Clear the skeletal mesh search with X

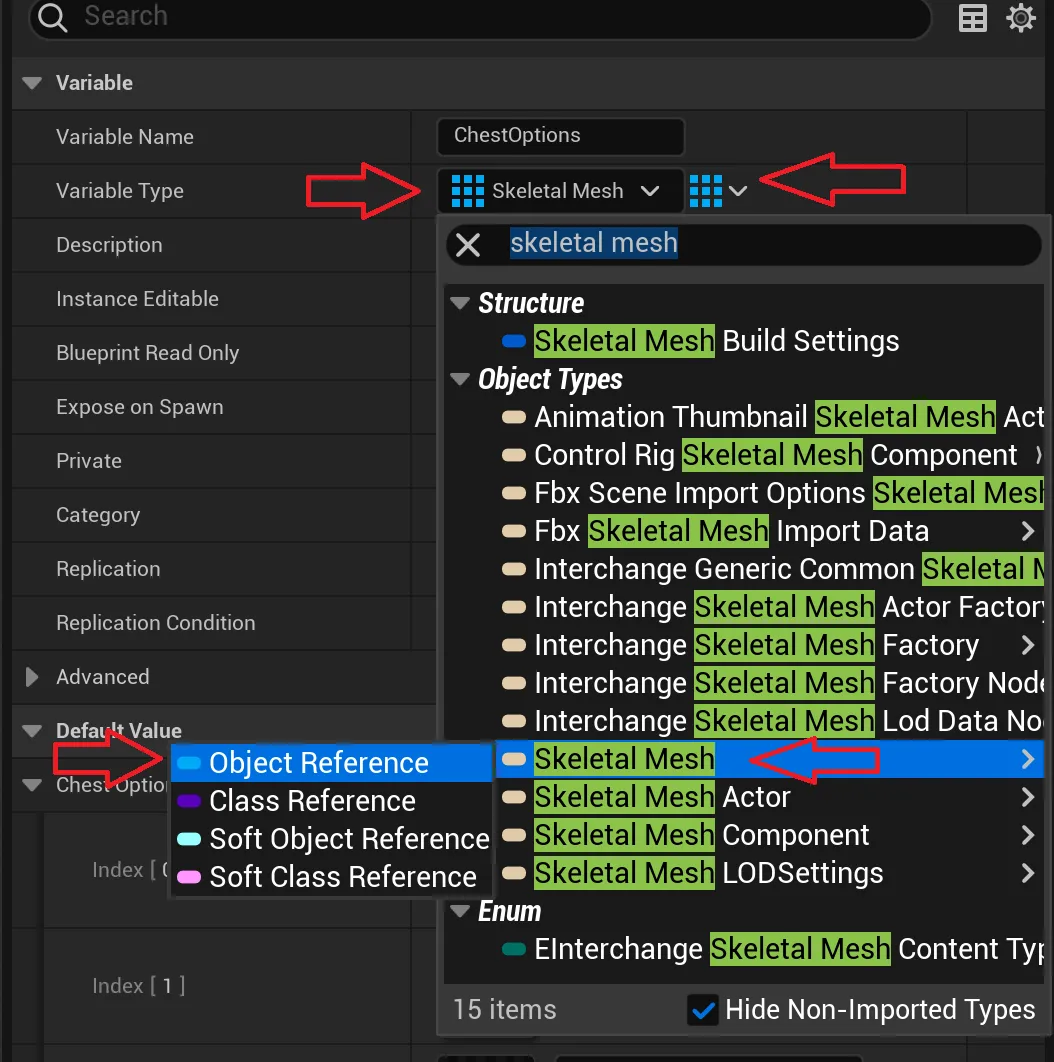pos(468,244)
